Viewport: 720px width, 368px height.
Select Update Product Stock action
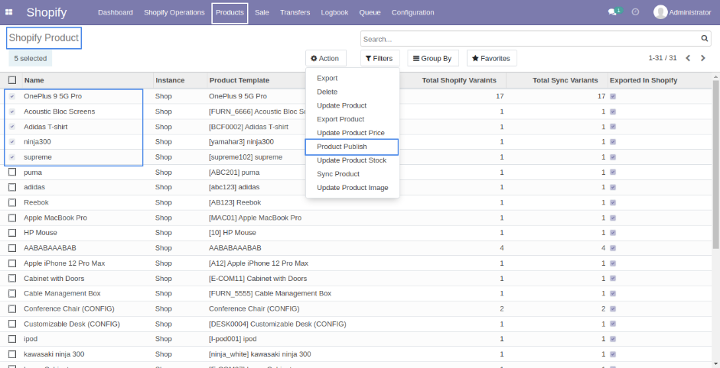[352, 160]
